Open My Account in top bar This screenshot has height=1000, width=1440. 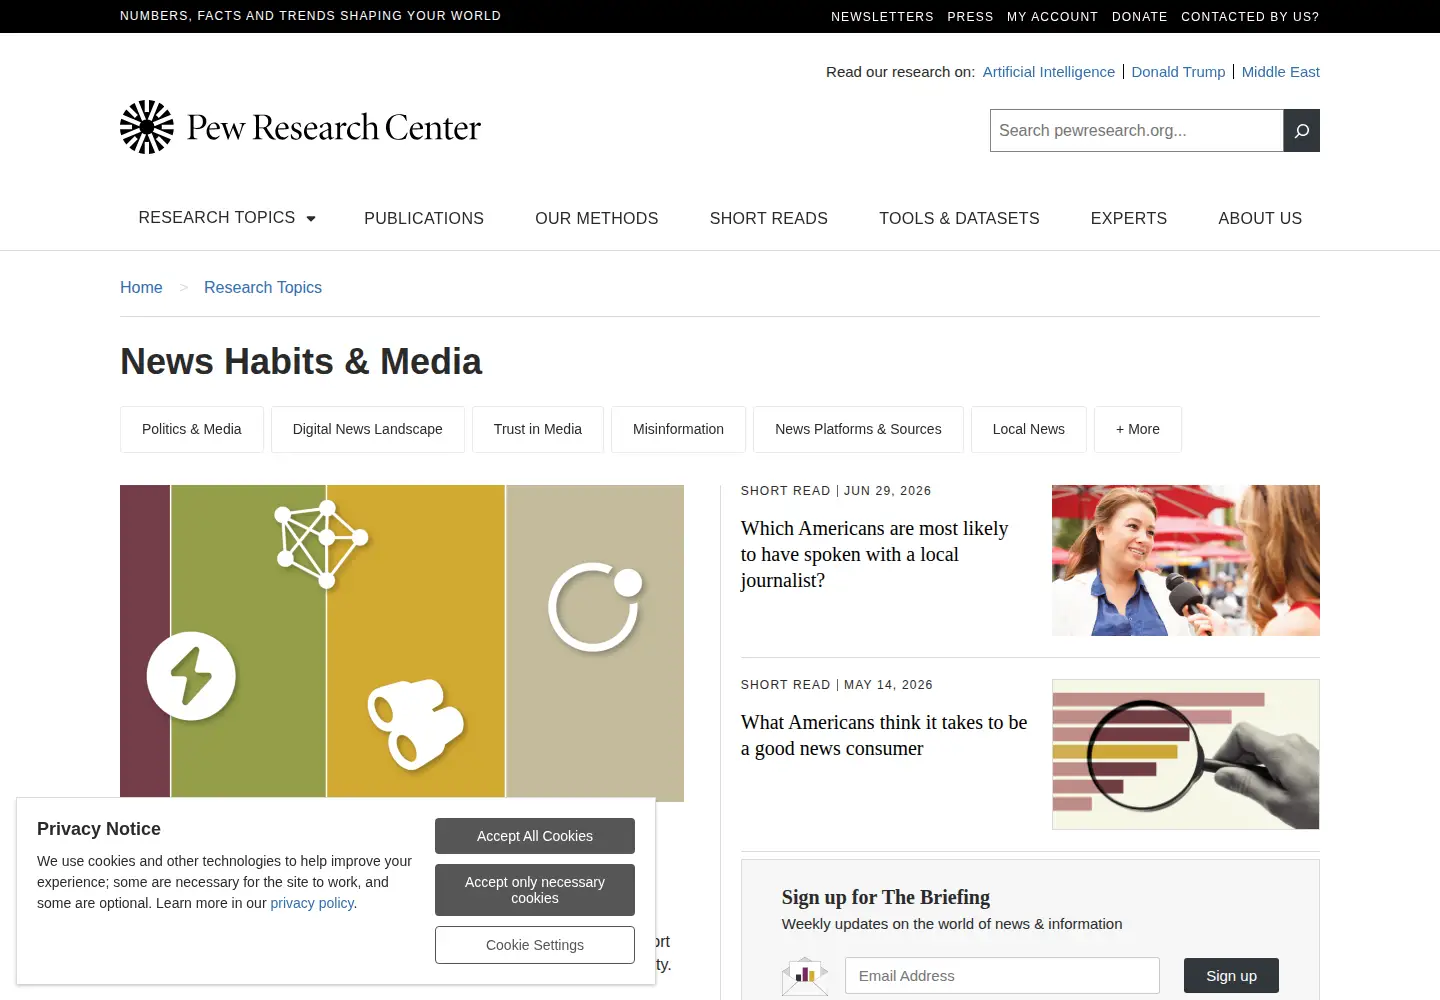tap(1052, 17)
